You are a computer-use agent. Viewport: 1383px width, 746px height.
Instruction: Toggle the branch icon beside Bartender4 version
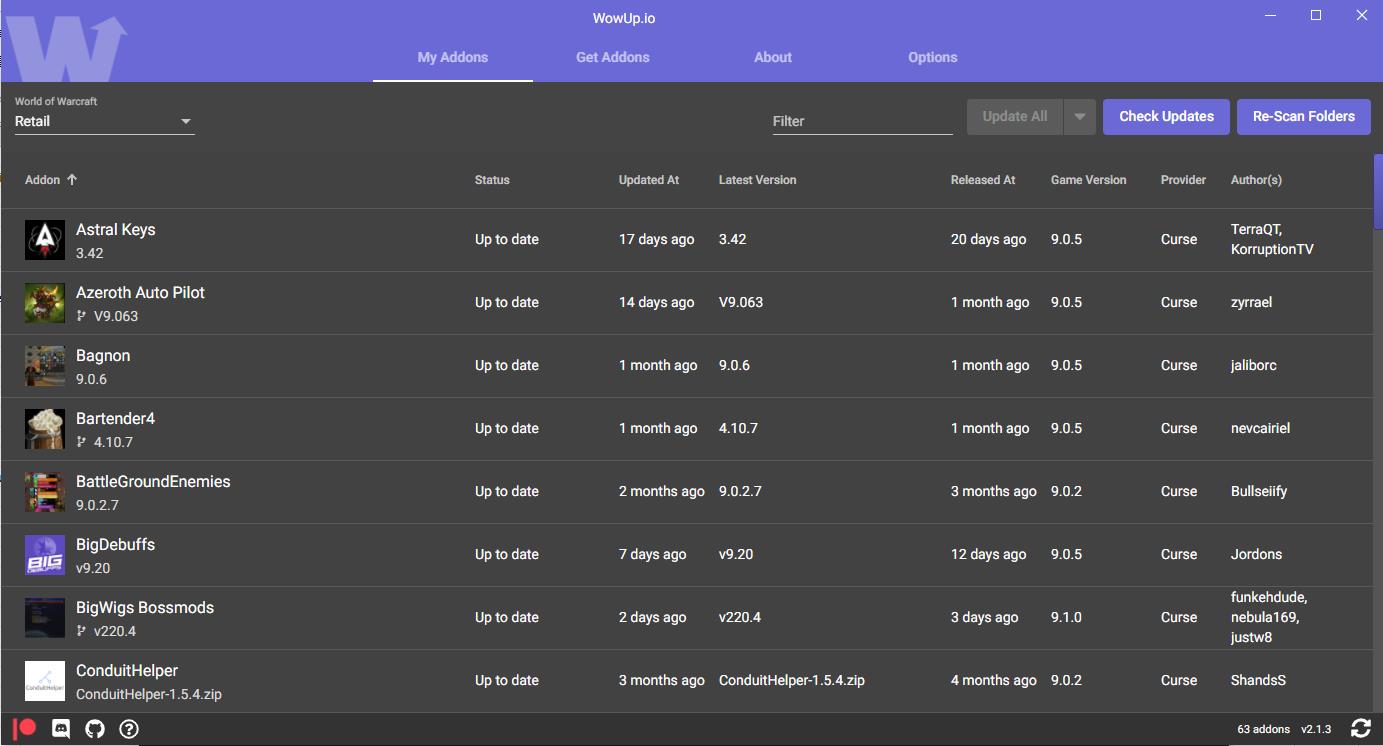(x=82, y=438)
